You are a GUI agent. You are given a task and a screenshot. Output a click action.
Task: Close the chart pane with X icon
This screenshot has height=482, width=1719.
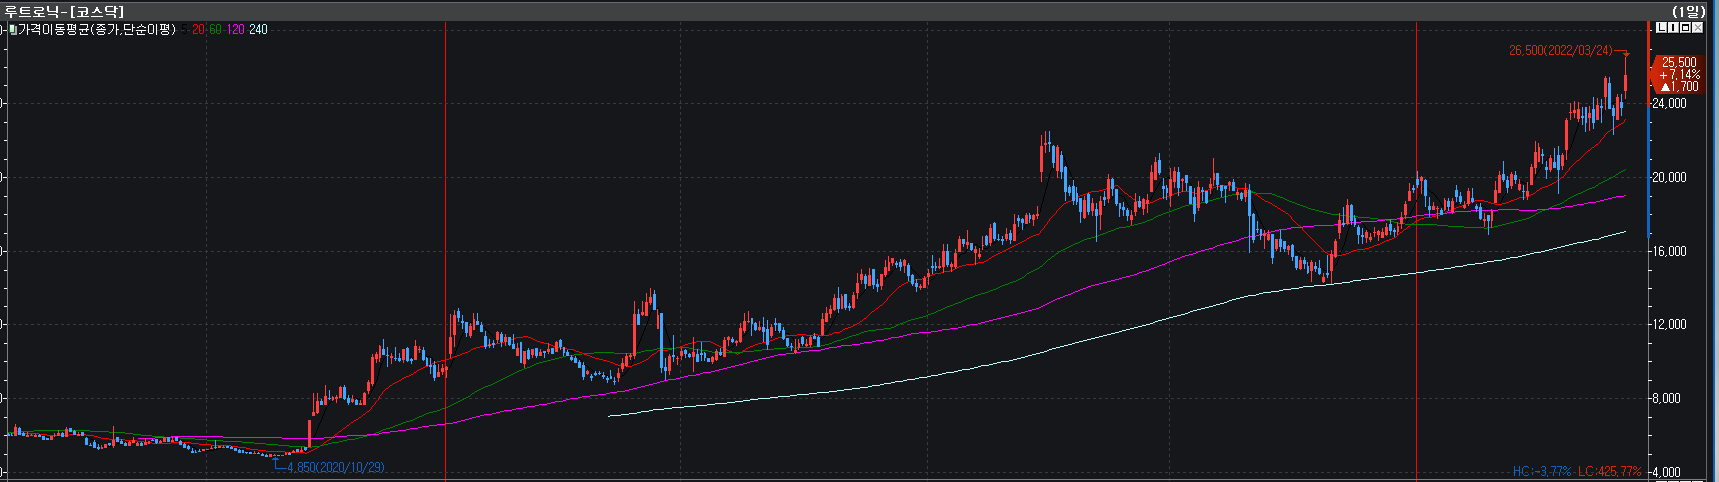(x=1698, y=28)
